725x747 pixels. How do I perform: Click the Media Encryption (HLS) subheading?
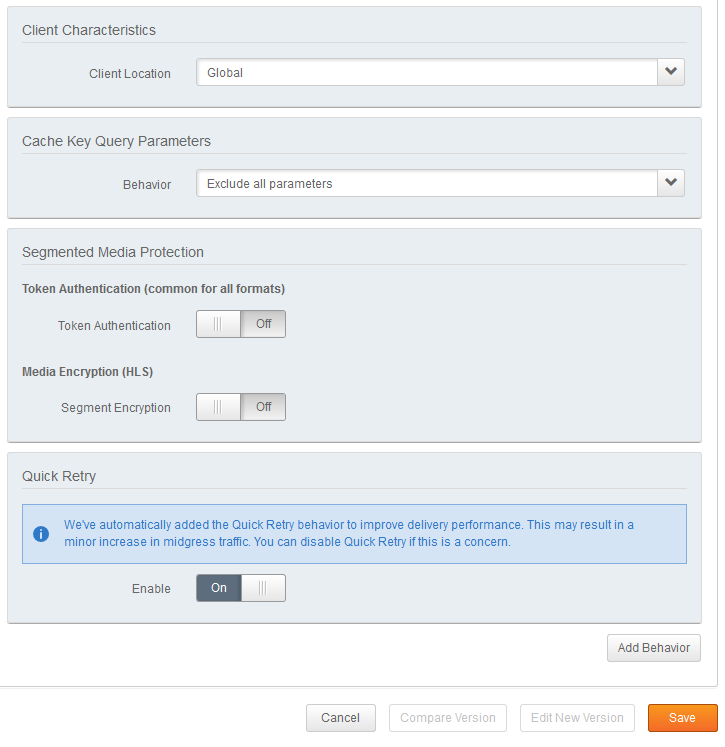point(87,372)
